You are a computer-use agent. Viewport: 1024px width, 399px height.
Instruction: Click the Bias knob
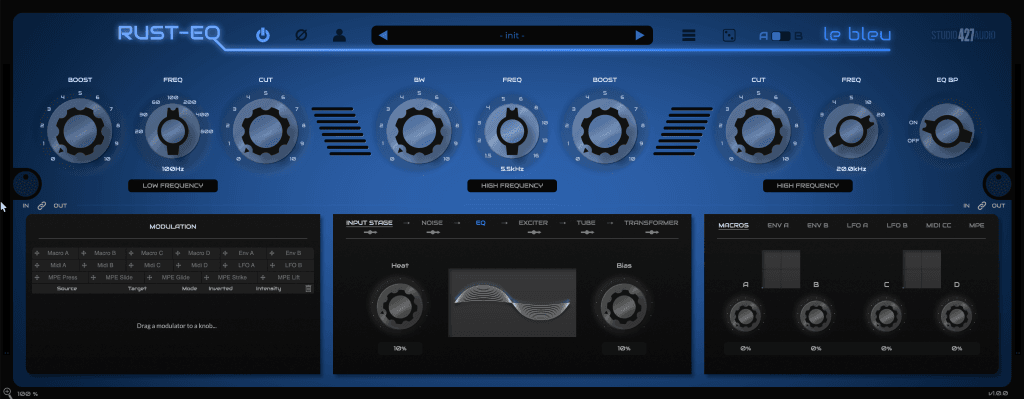click(624, 306)
